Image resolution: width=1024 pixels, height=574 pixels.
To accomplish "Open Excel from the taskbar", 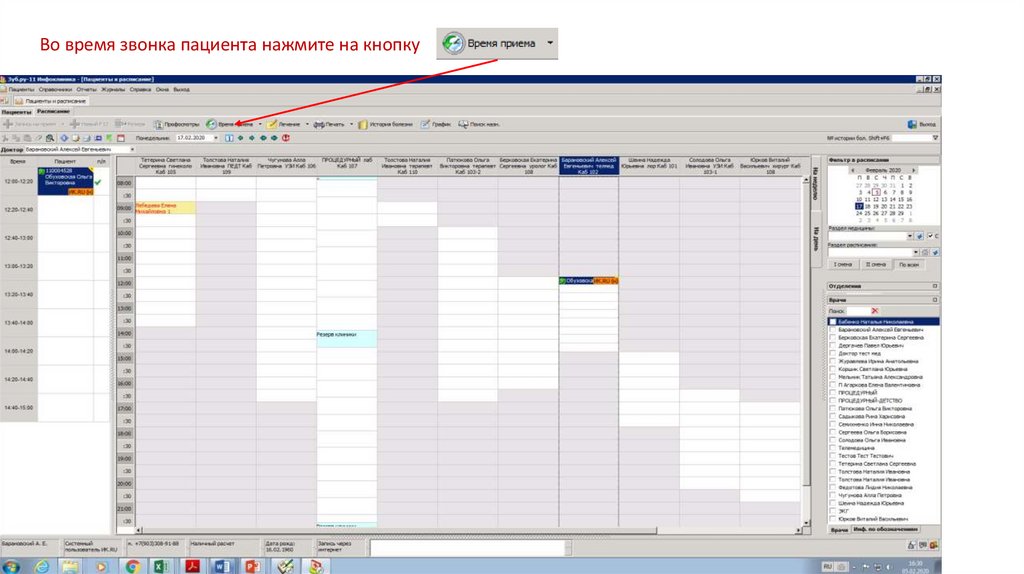I will [x=161, y=566].
